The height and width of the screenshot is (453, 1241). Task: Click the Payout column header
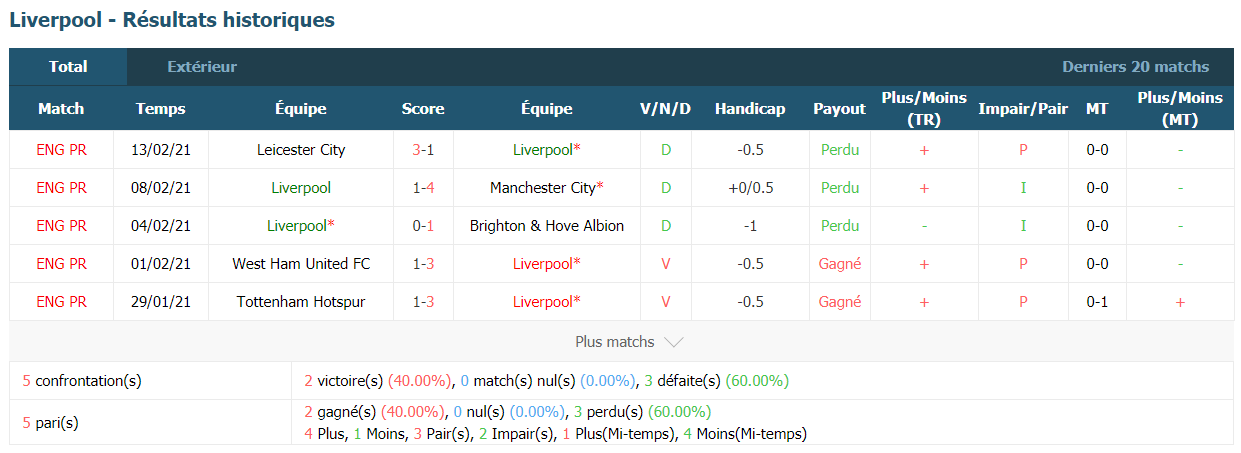coord(839,109)
